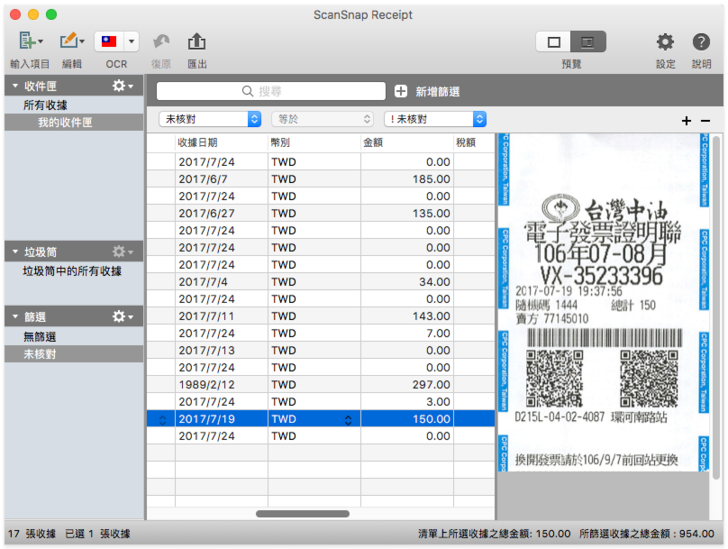Image resolution: width=728 pixels, height=549 pixels.
Task: Select 我的收件匣 in sidebar
Action: tap(65, 122)
